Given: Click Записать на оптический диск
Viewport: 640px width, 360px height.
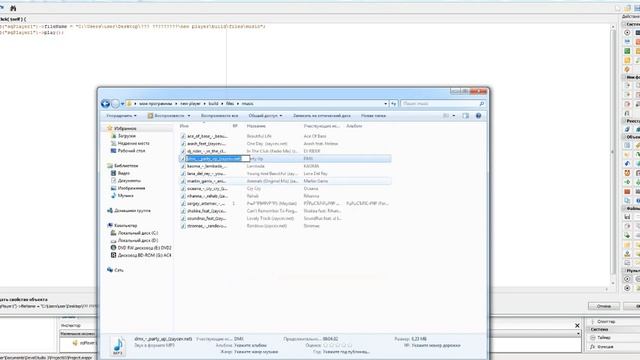Looking at the screenshot, I should pyautogui.click(x=322, y=116).
